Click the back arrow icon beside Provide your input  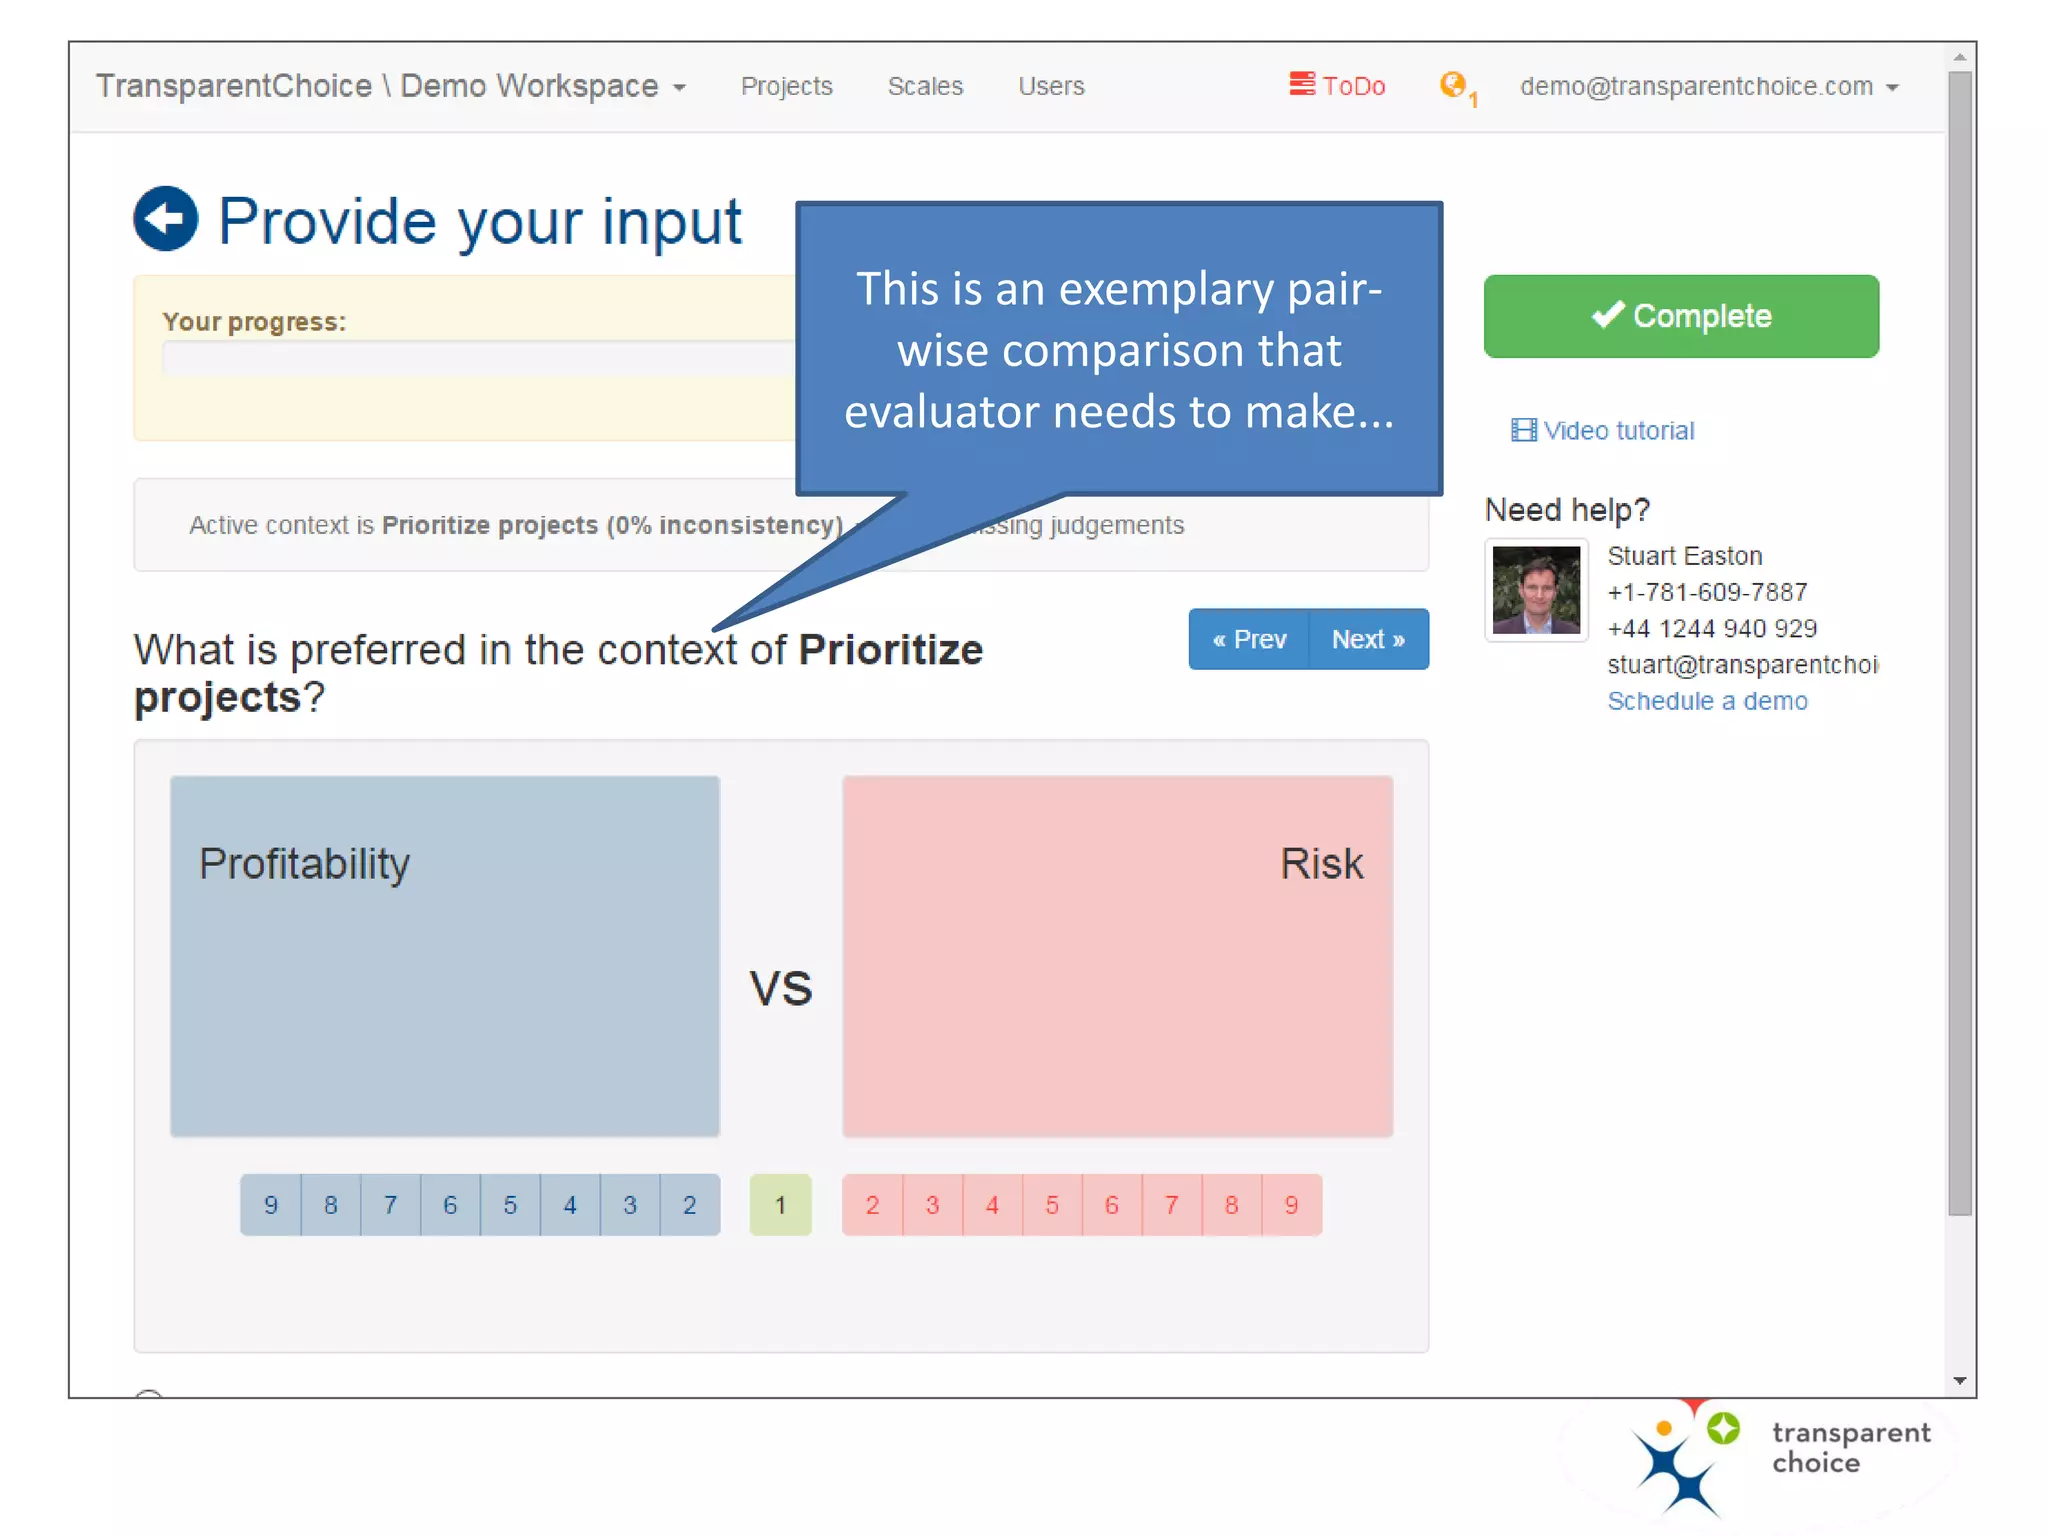coord(165,218)
